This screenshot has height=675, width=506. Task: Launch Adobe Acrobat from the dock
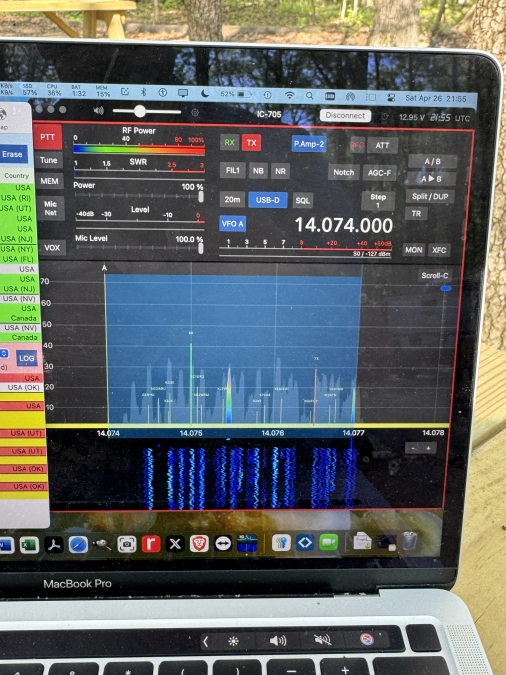pos(54,545)
